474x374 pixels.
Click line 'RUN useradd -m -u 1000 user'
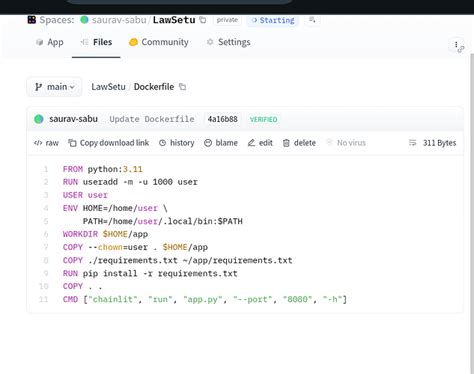coord(130,182)
